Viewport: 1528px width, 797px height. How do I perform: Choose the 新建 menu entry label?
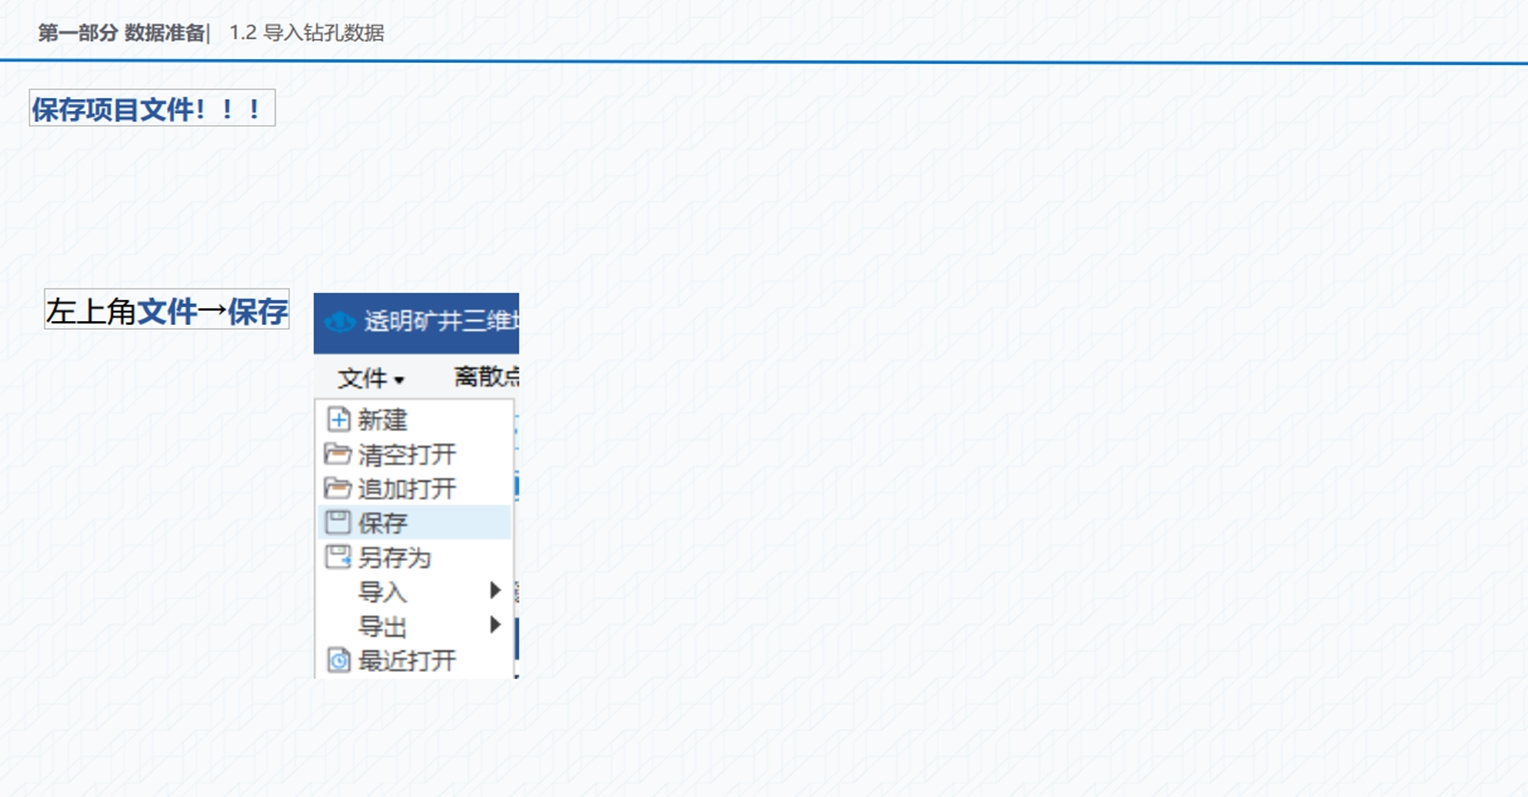click(x=383, y=420)
